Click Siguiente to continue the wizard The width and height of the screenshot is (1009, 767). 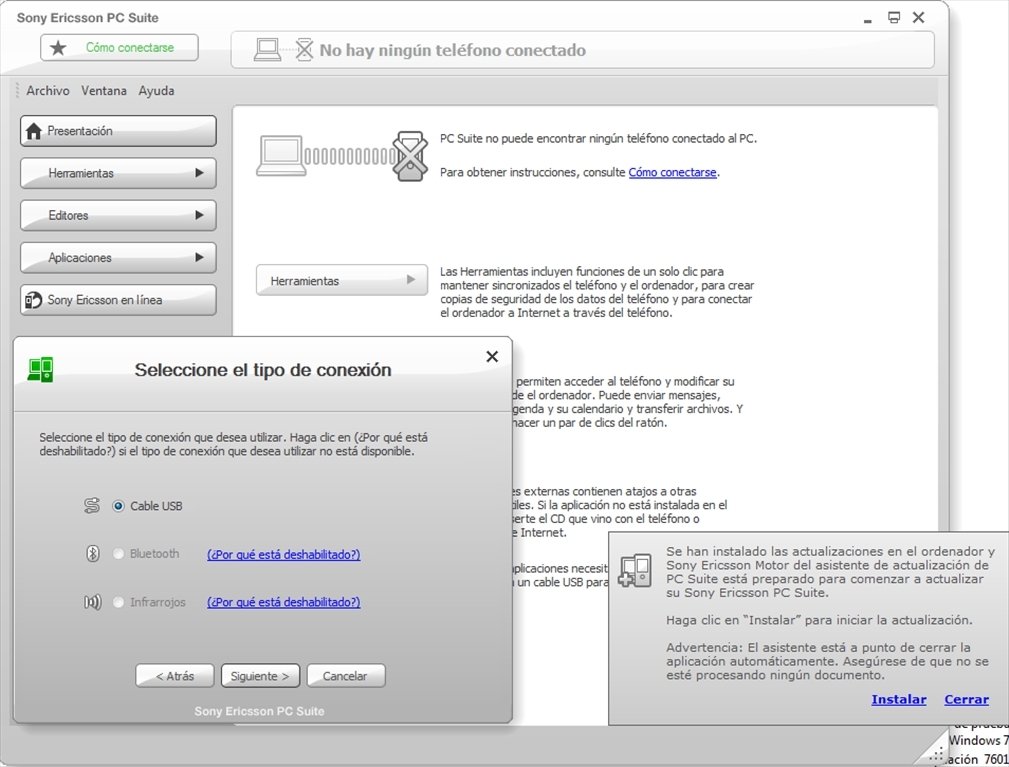tap(260, 676)
